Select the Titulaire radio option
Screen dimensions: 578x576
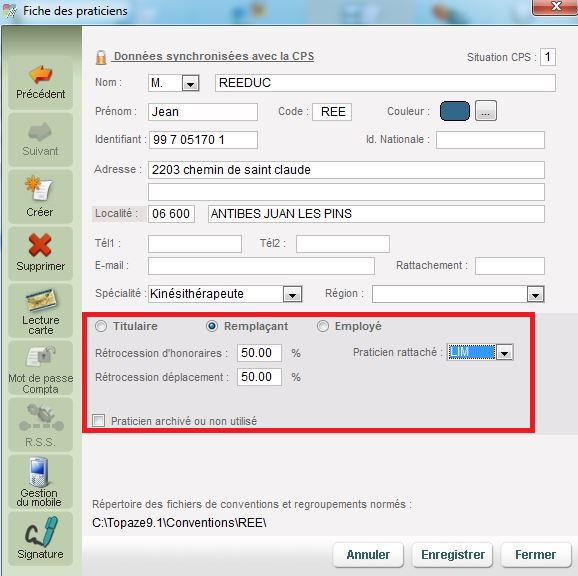pos(101,326)
